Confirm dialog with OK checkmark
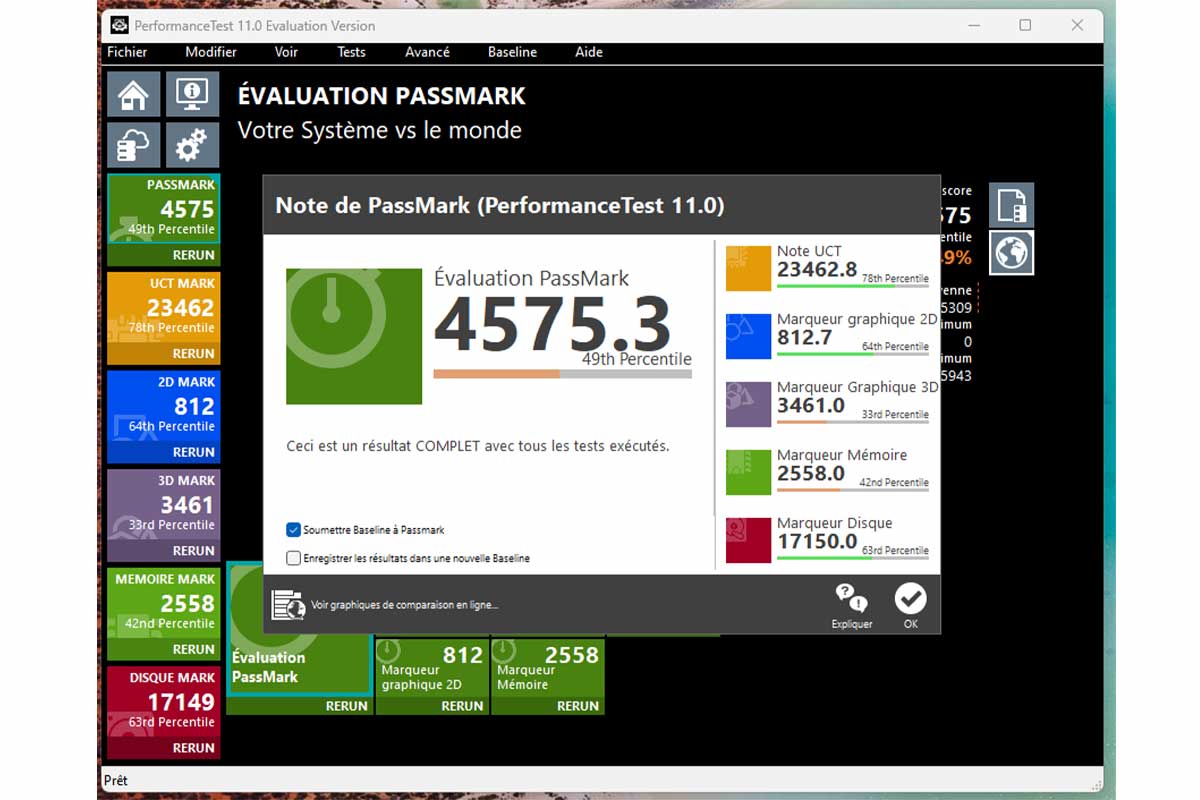 point(910,599)
